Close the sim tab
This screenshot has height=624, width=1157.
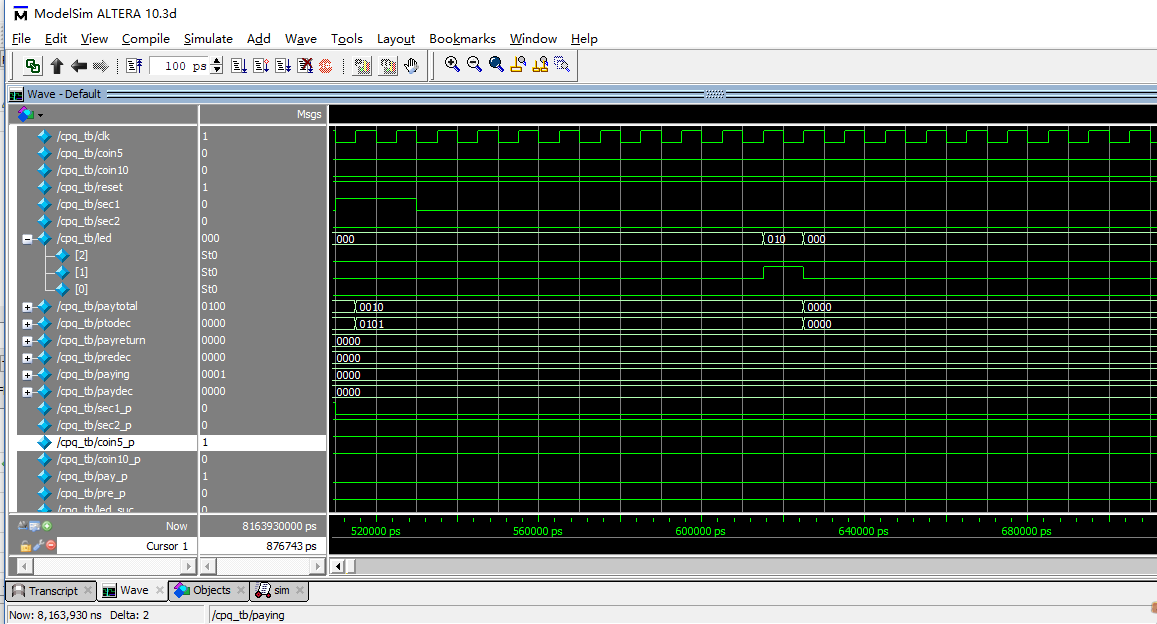click(x=300, y=591)
